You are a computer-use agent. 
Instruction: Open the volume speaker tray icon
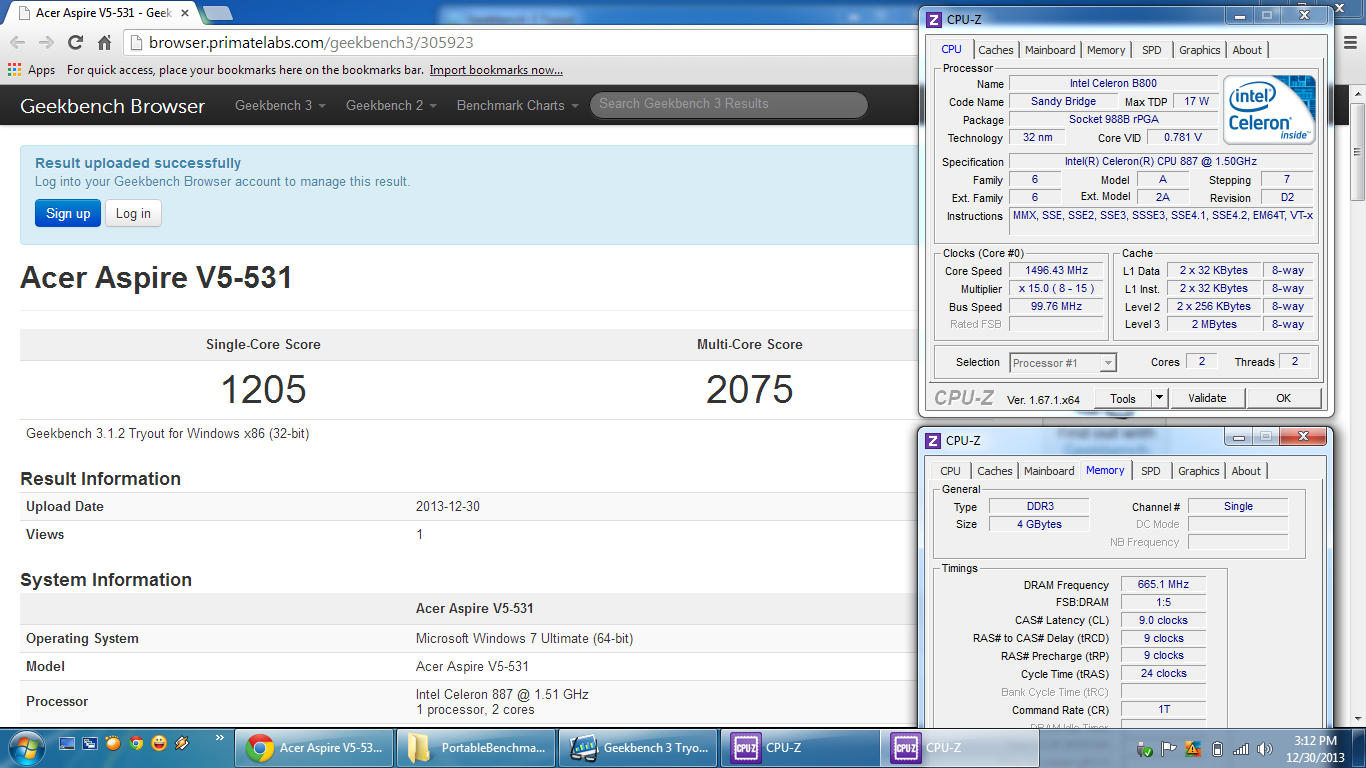[x=1265, y=749]
